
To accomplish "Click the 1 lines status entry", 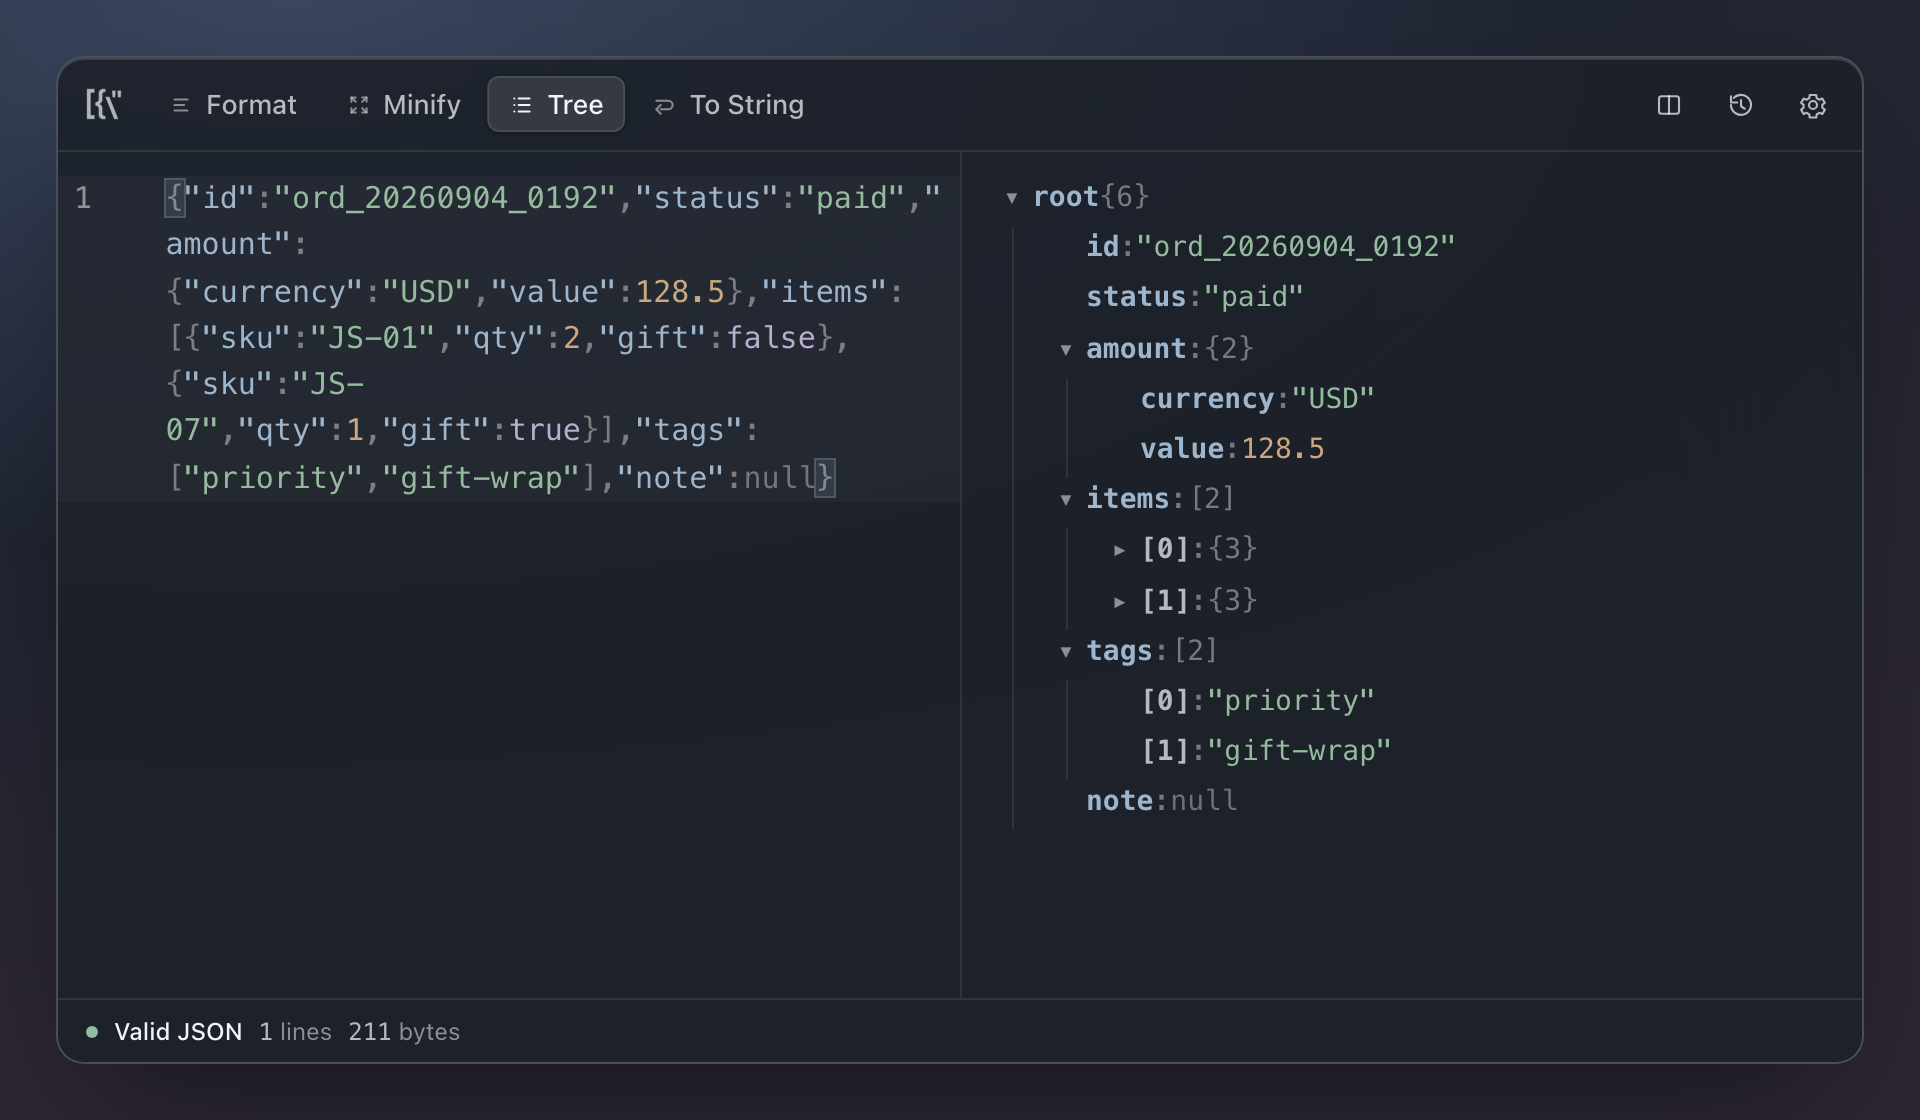I will [295, 1032].
